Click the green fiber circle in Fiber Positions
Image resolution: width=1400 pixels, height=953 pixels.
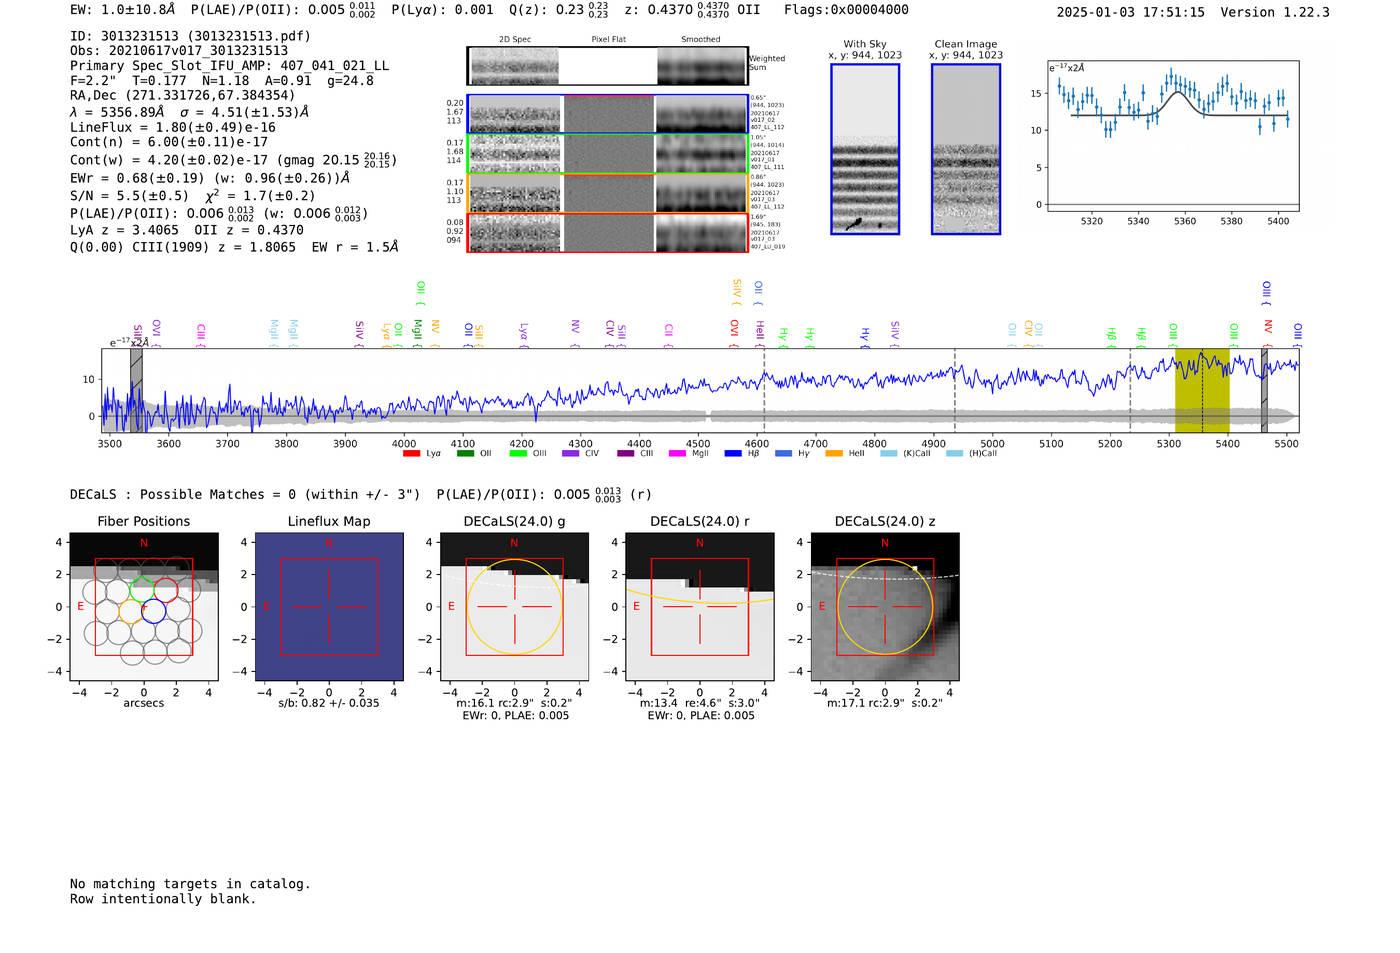click(x=142, y=589)
